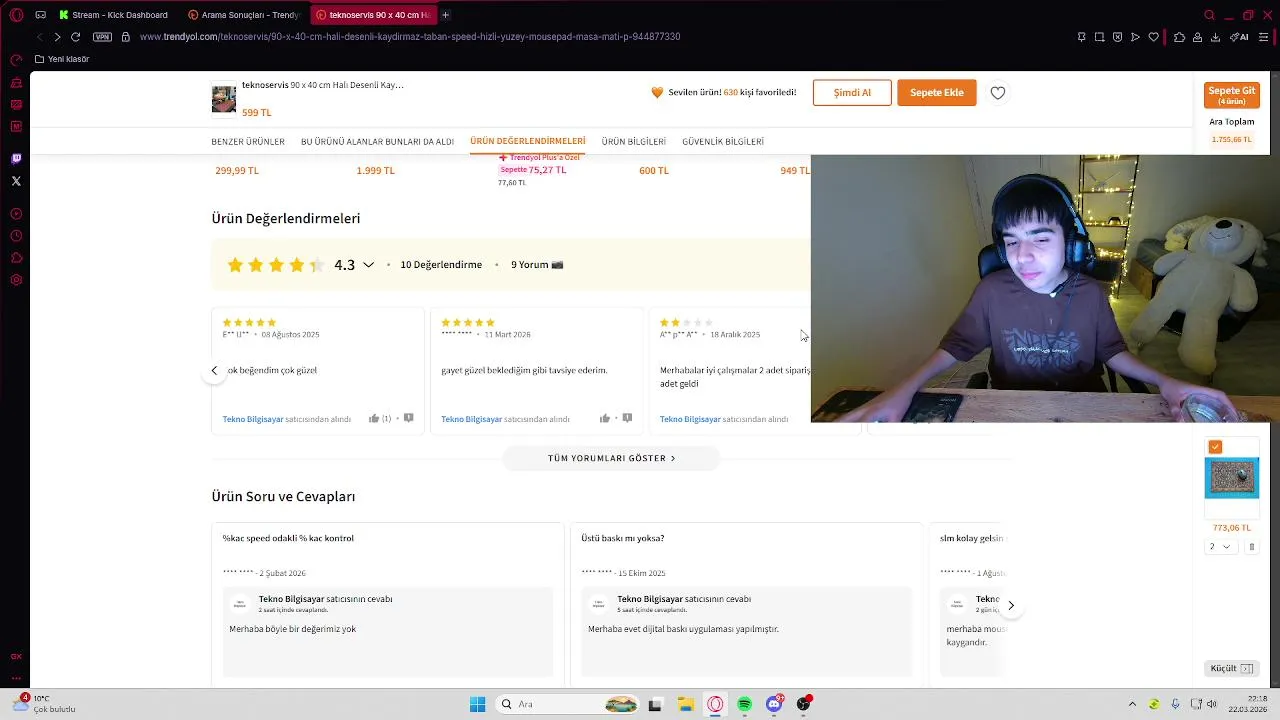This screenshot has width=1280, height=720.
Task: Switch to the Arama Sonuçları Trendyol tab
Action: 244,15
